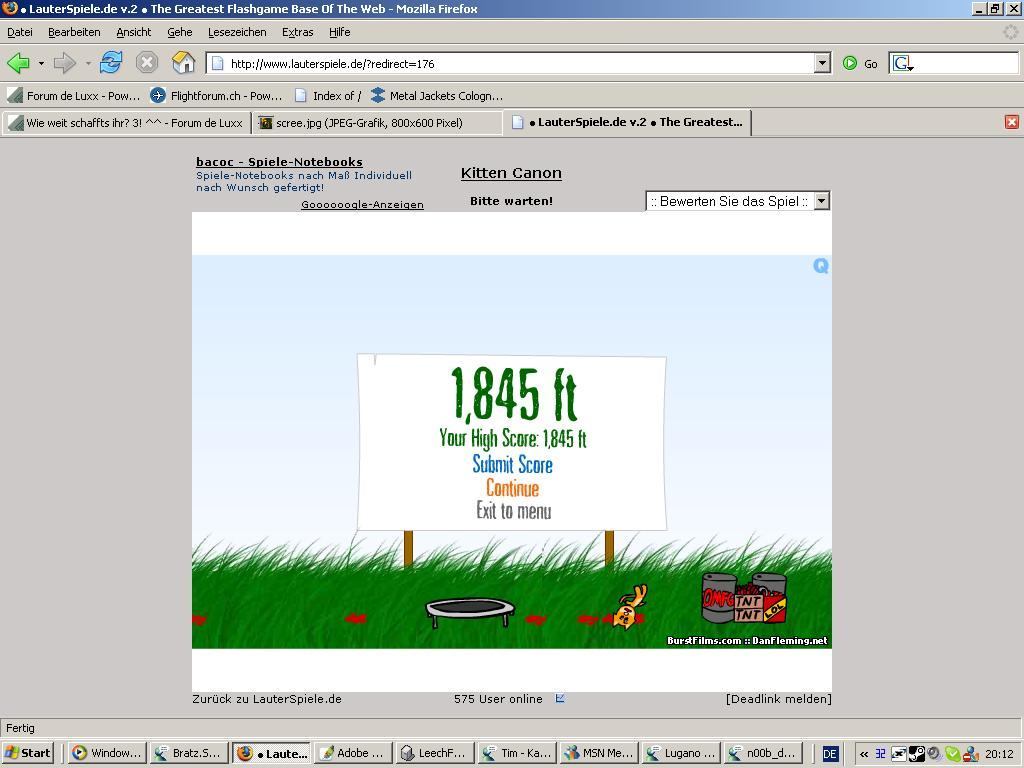Click the Bitte warten! text
The height and width of the screenshot is (768, 1024).
[511, 201]
